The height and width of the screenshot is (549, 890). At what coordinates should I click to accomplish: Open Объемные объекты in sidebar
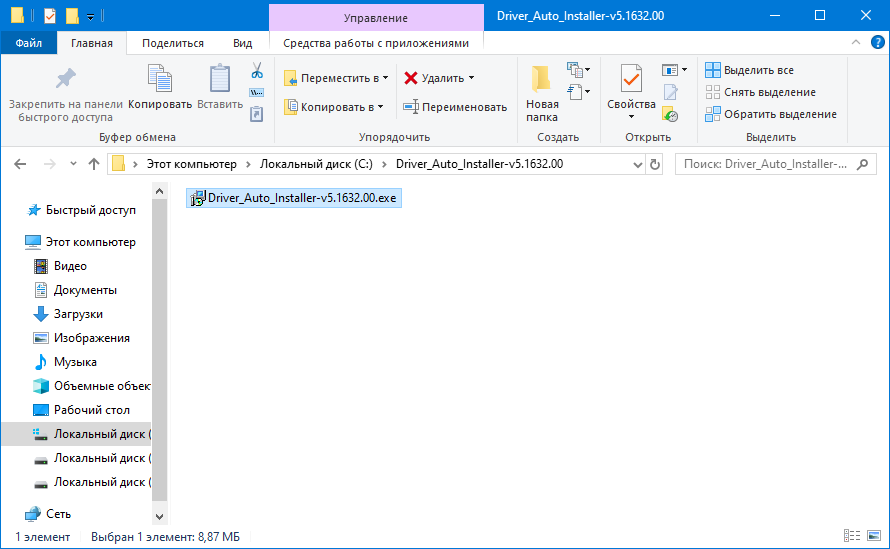point(92,386)
